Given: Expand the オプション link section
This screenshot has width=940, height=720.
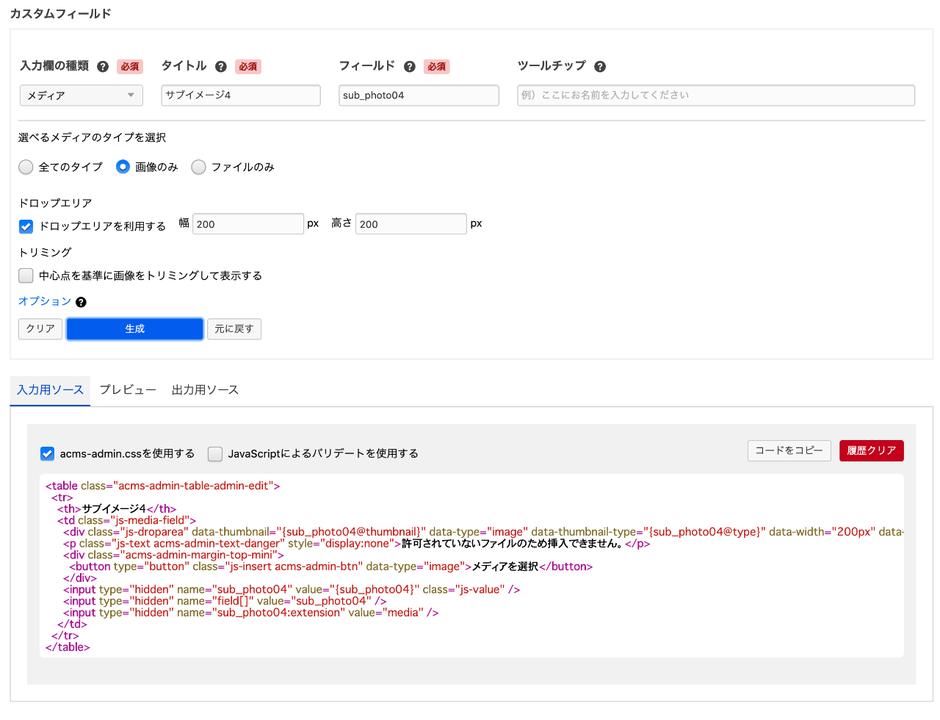Looking at the screenshot, I should pyautogui.click(x=45, y=301).
